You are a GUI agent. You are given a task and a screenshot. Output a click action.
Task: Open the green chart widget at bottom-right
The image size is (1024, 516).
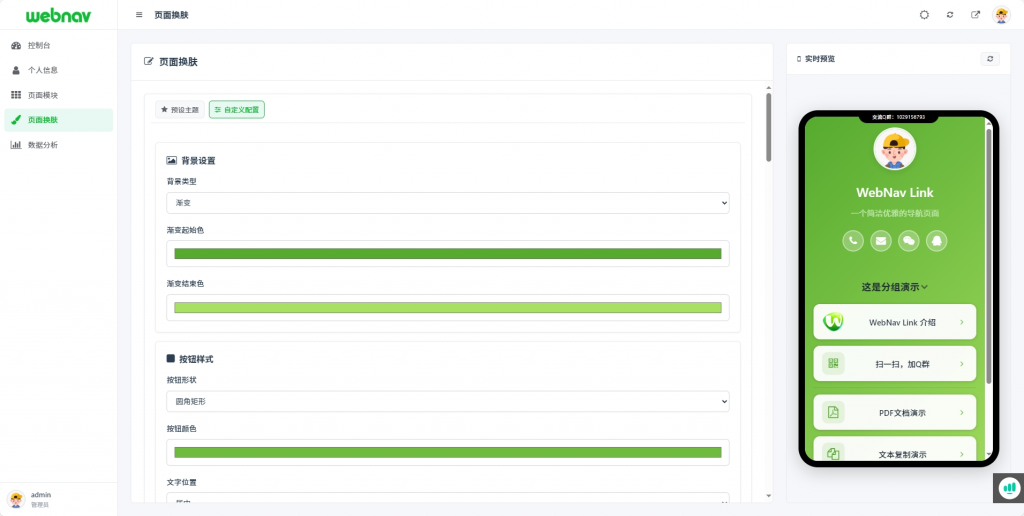(x=1009, y=488)
